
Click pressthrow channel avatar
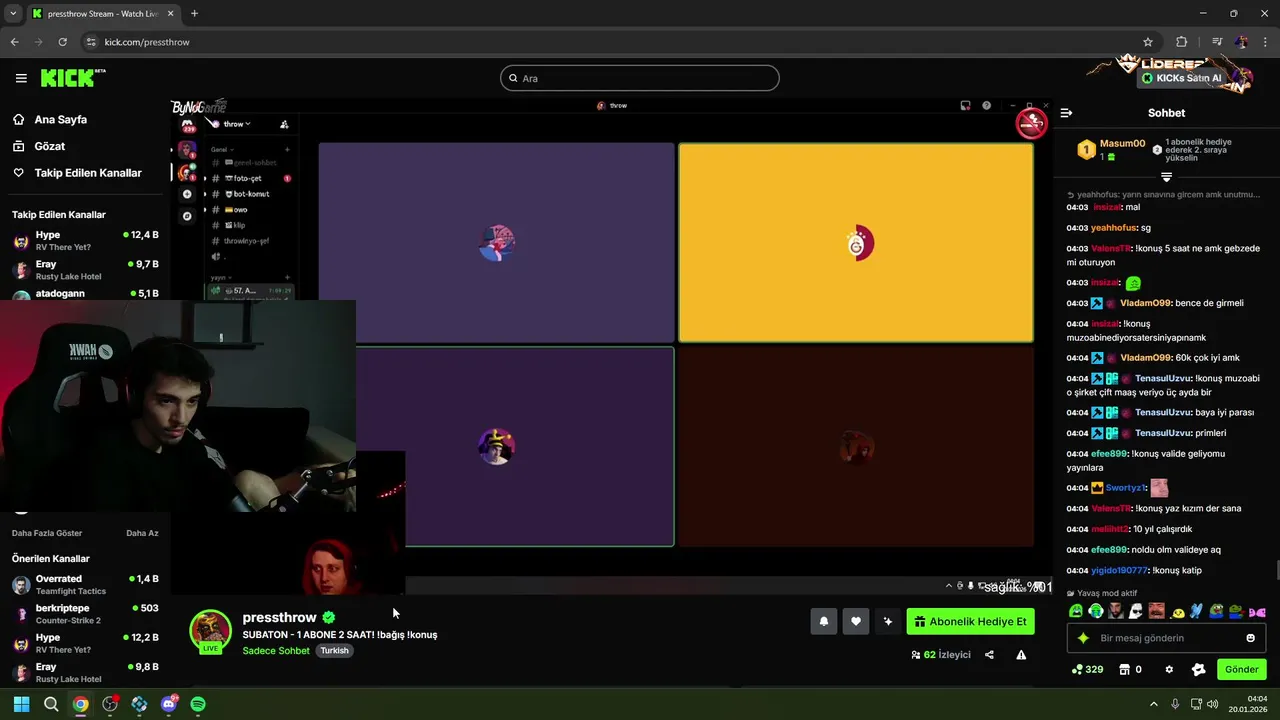(210, 630)
